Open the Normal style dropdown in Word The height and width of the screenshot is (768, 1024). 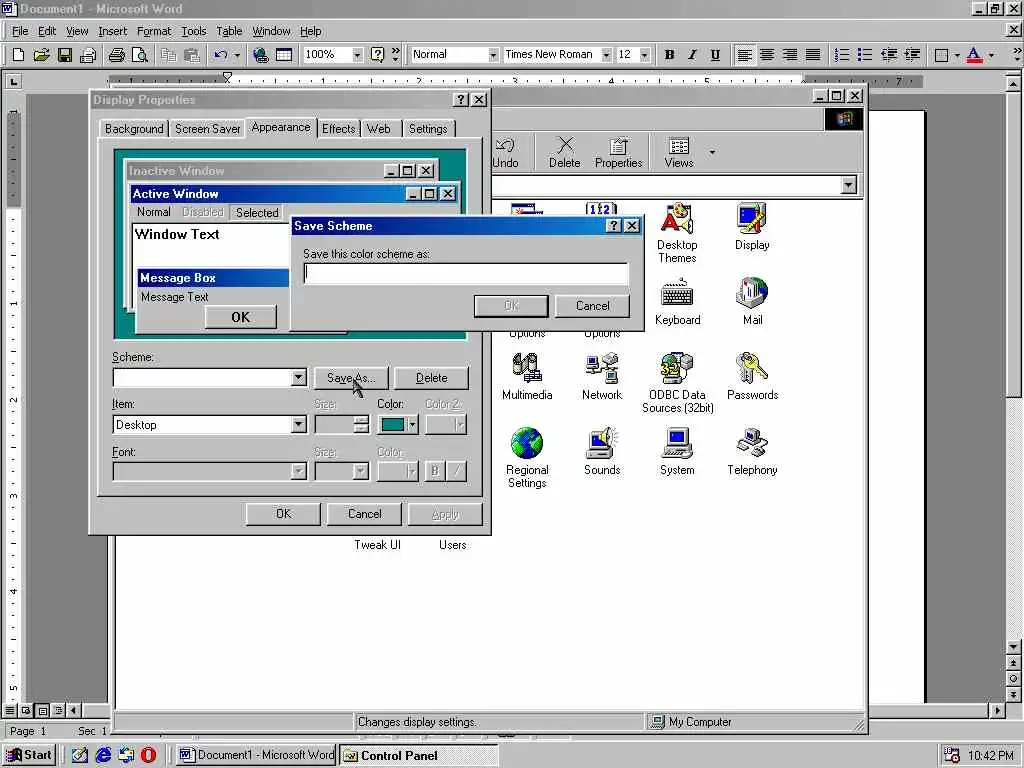[493, 55]
